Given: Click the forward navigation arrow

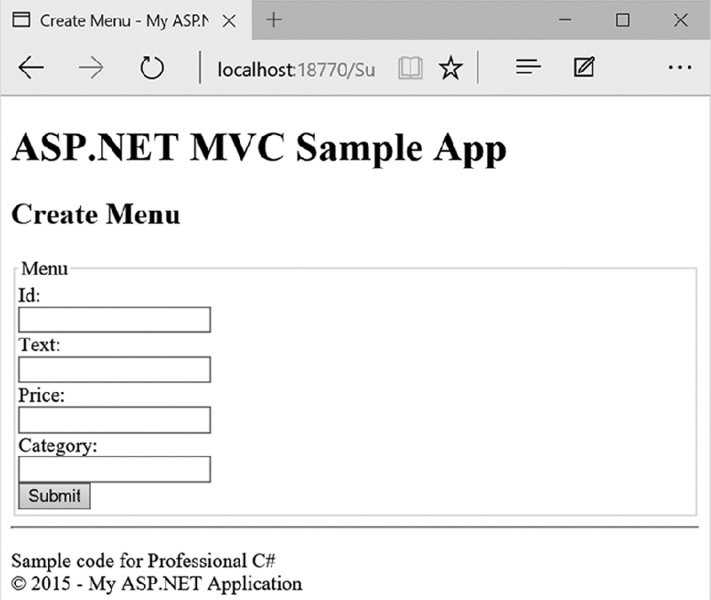Looking at the screenshot, I should click(x=91, y=68).
